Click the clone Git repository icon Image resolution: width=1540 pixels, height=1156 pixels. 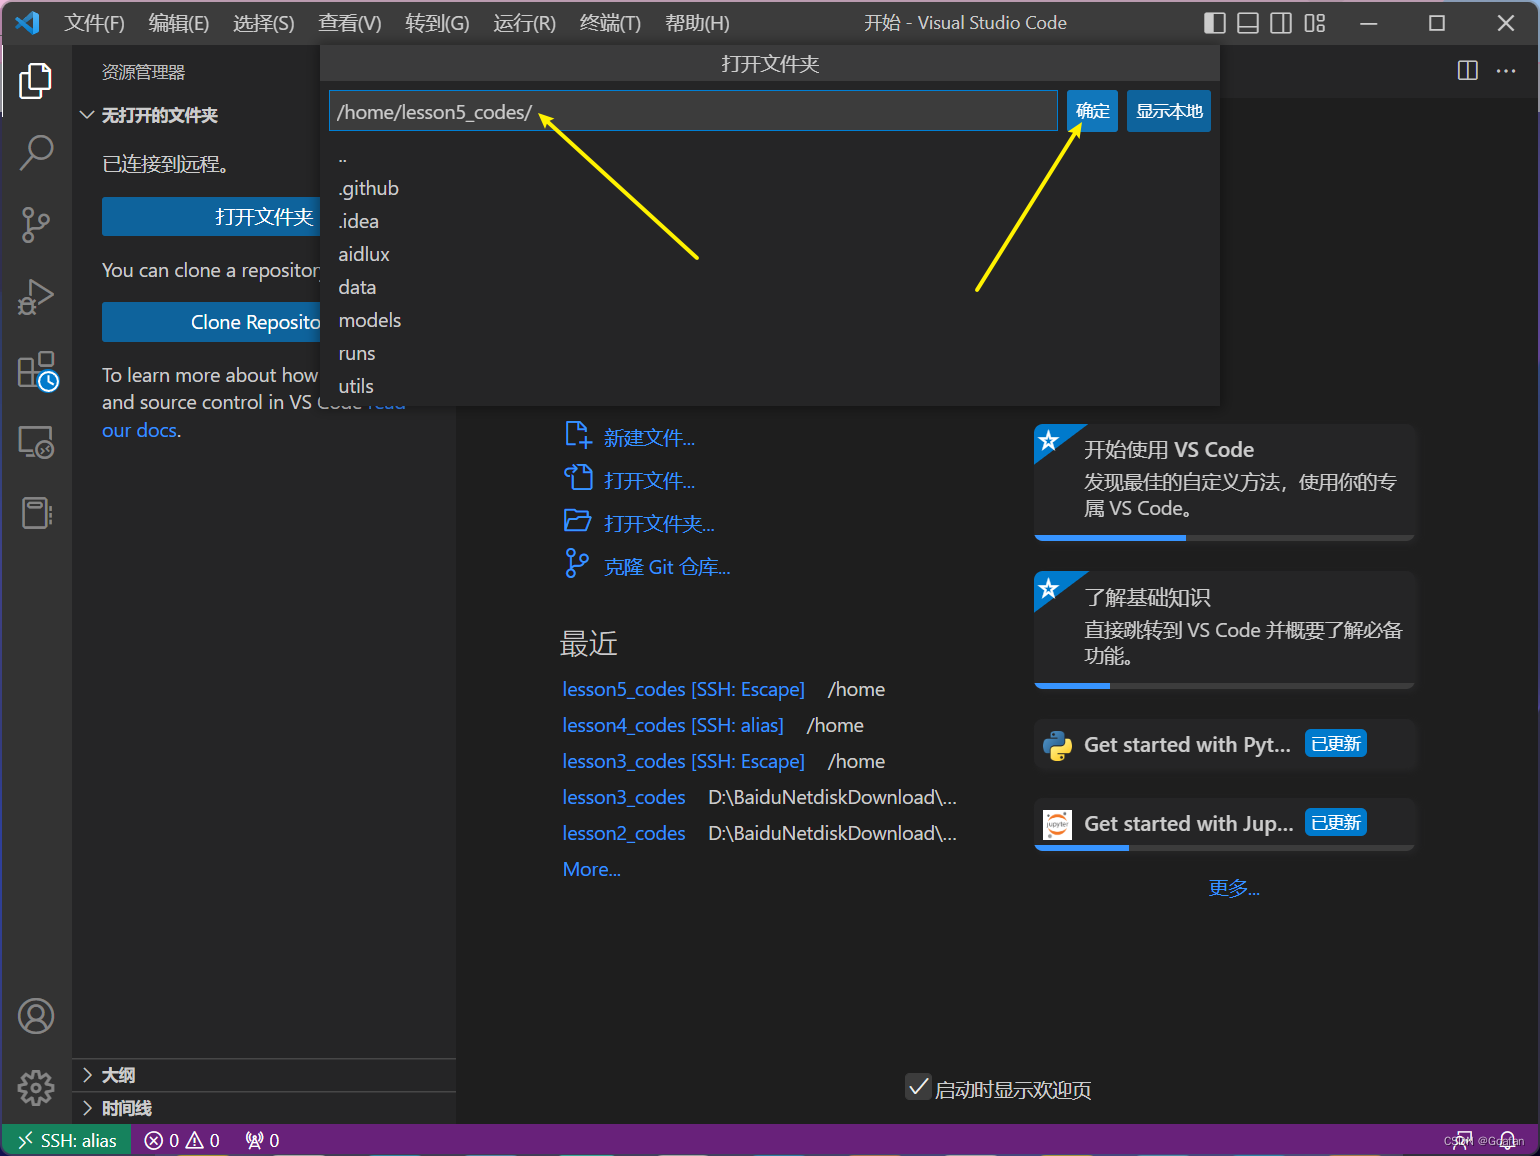point(577,564)
